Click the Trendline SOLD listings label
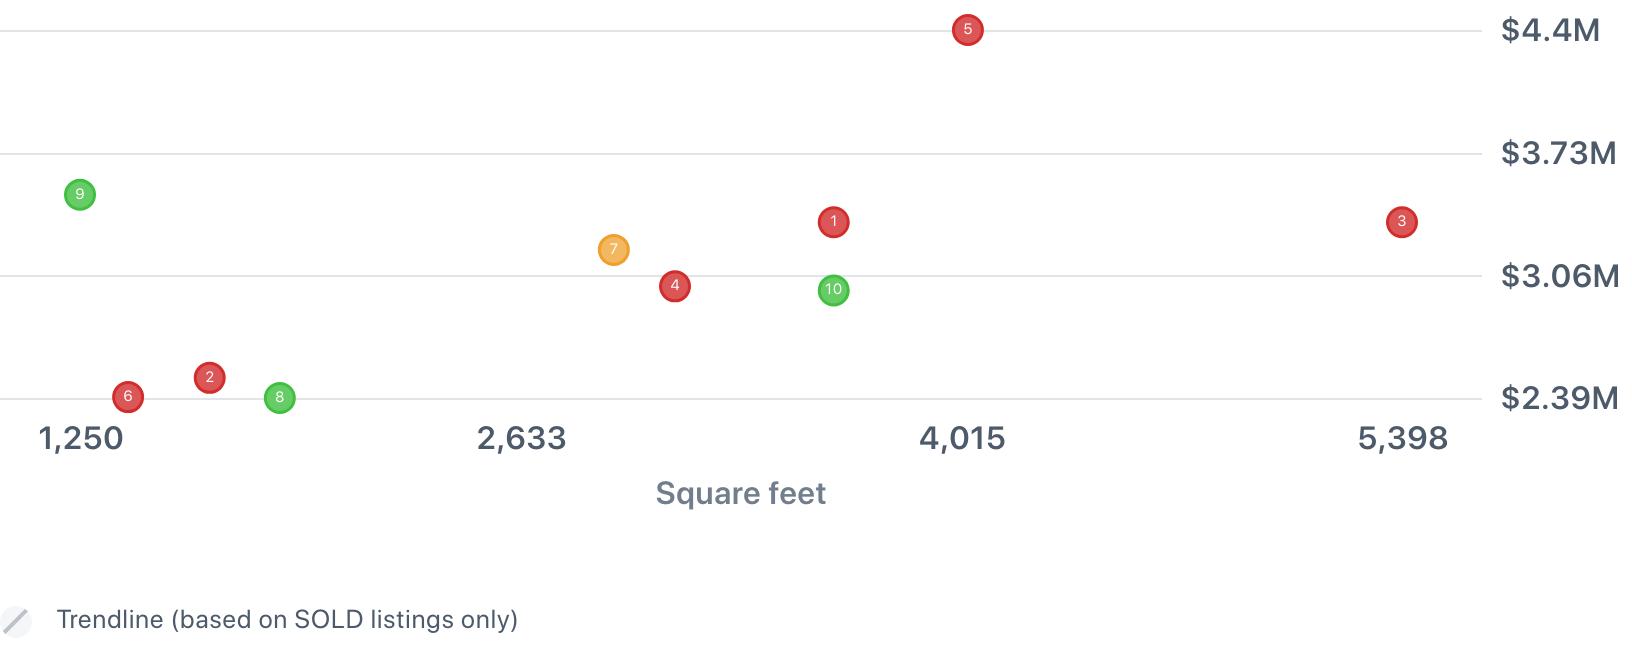1632x650 pixels. 287,620
